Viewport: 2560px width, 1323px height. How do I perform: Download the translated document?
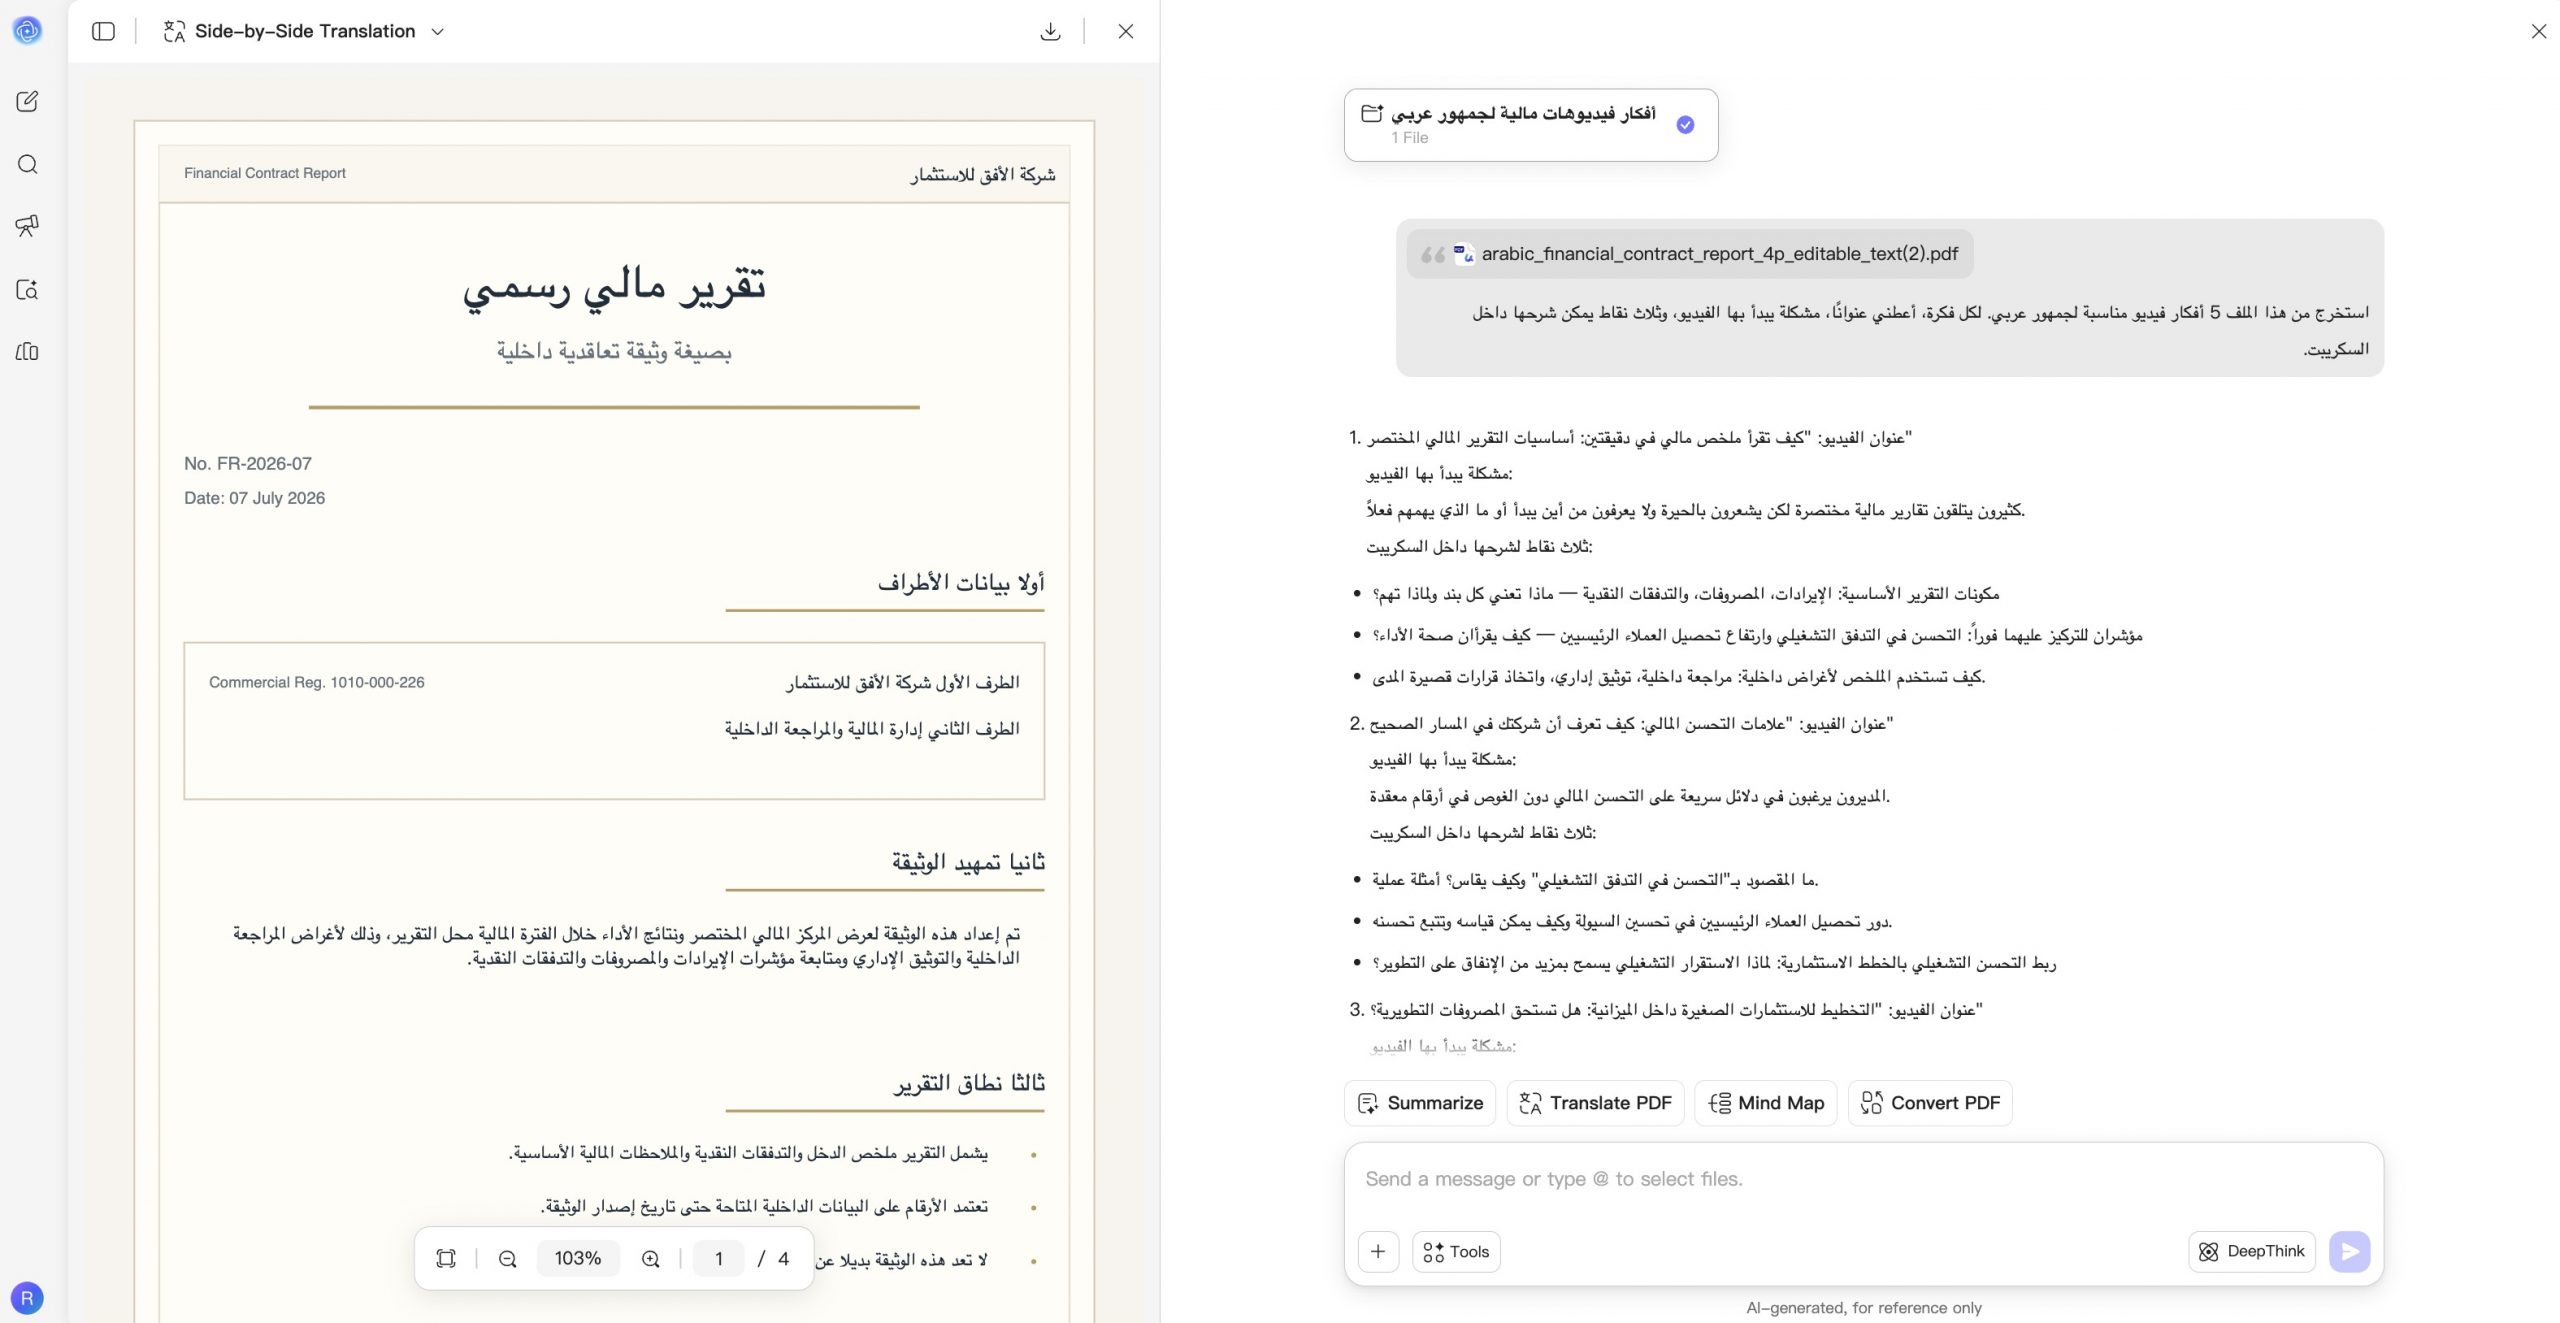tap(1050, 31)
